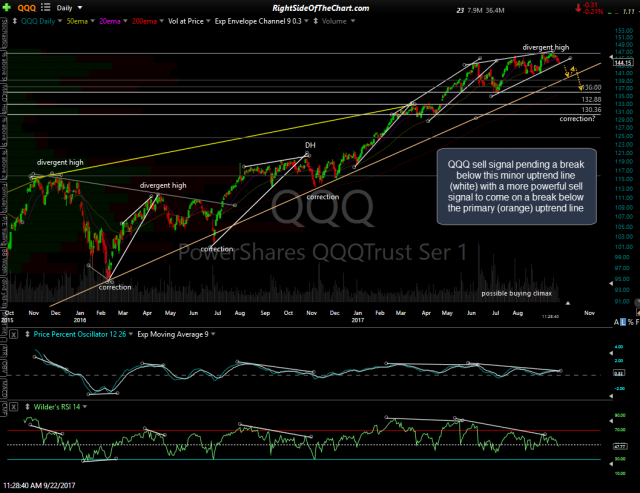Image resolution: width=640 pixels, height=493 pixels.
Task: Click RSI pane lower scale arrow
Action: [x=611, y=464]
